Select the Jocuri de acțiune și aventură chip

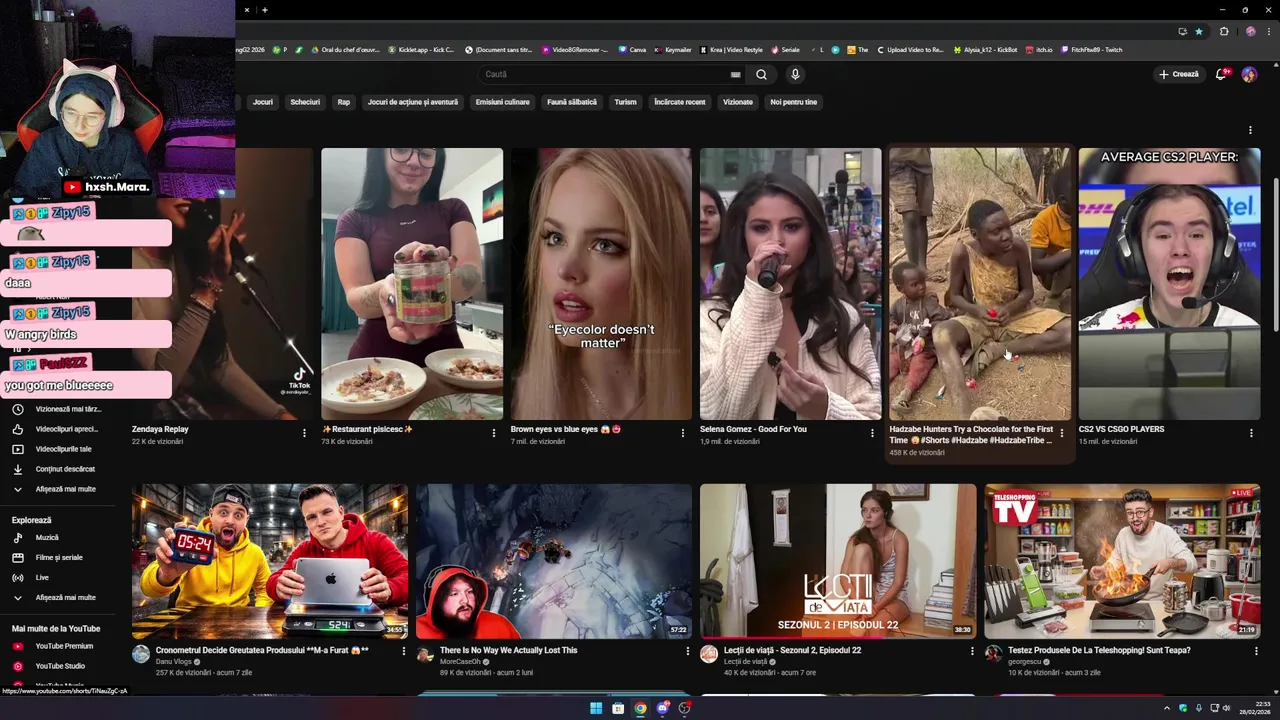click(413, 102)
